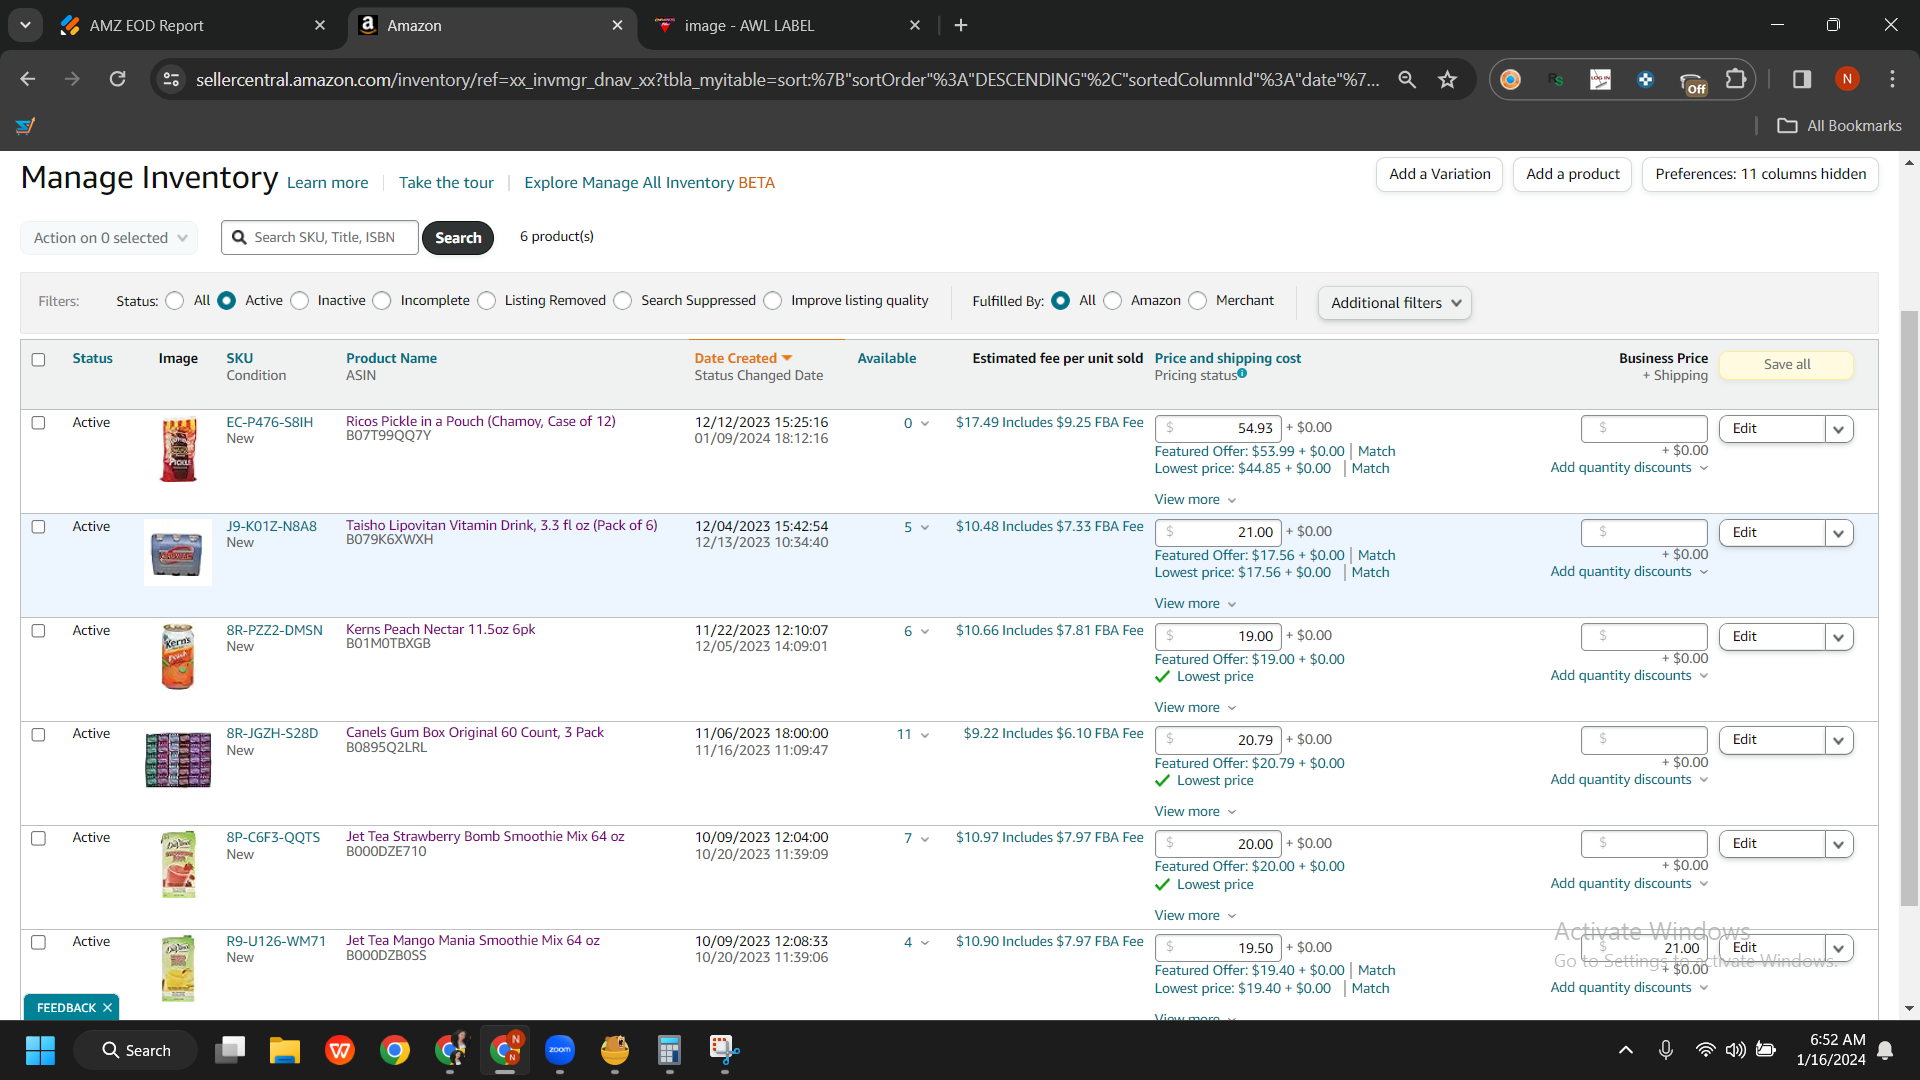Check the select-all products checkbox
Viewport: 1920px width, 1080px height.
38,360
